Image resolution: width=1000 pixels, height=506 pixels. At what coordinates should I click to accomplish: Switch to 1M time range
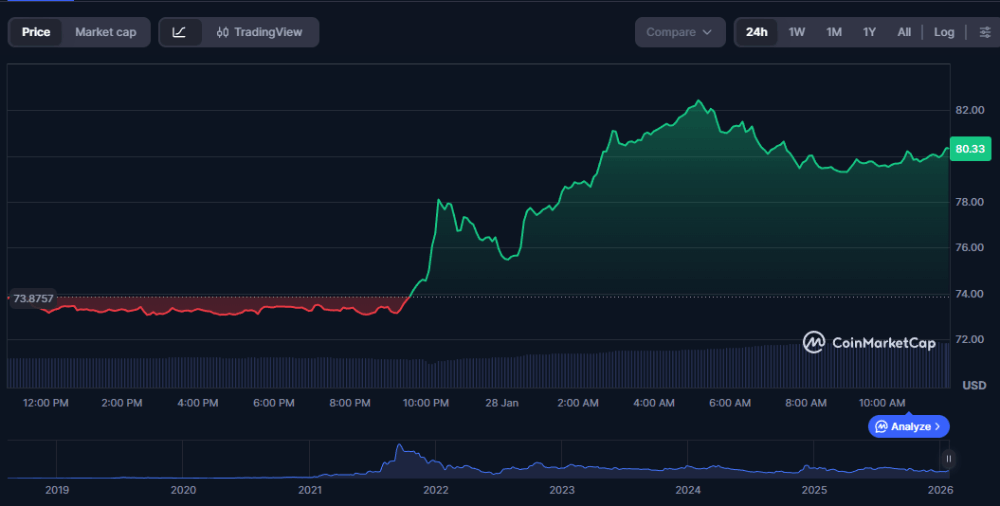[833, 32]
